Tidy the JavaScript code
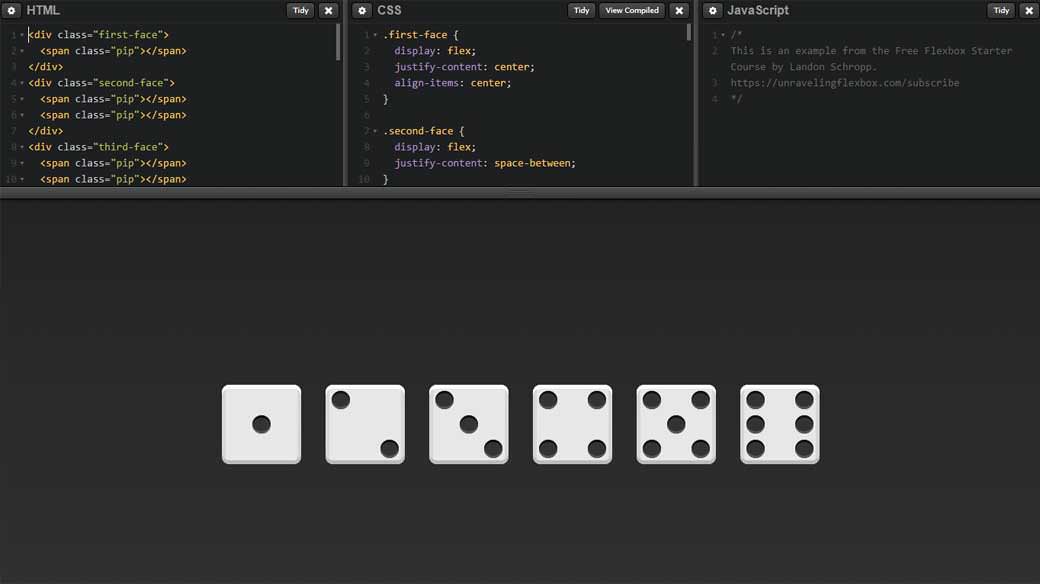 pyautogui.click(x=1001, y=10)
